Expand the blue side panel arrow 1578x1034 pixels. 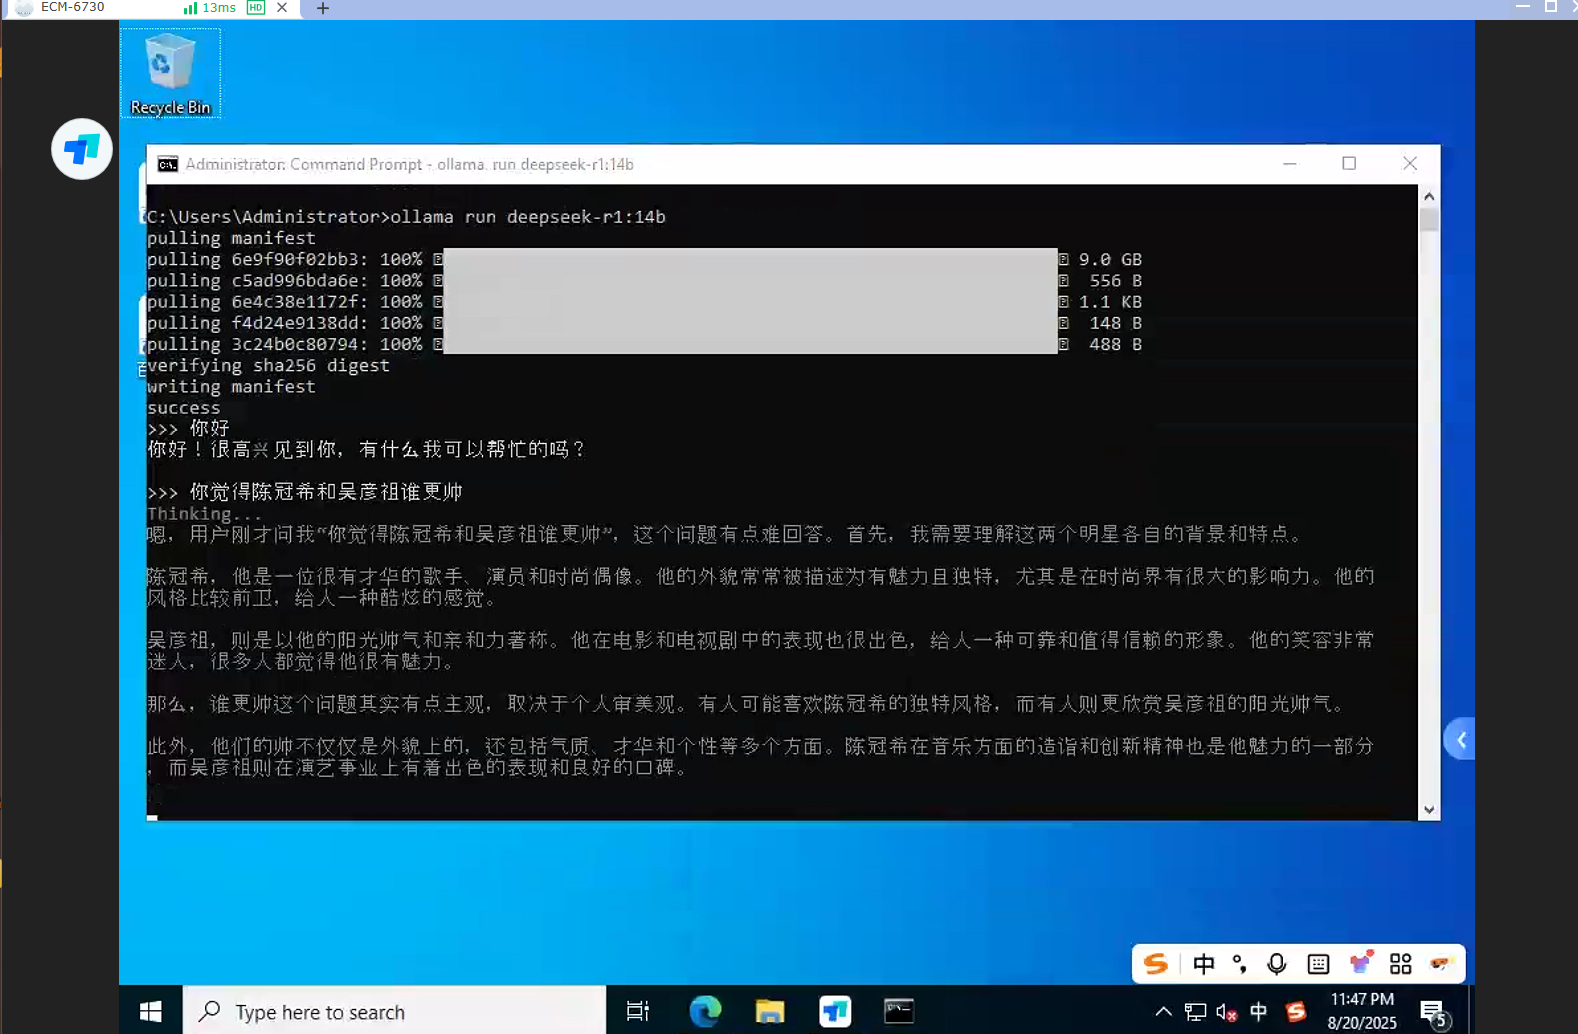(1460, 740)
